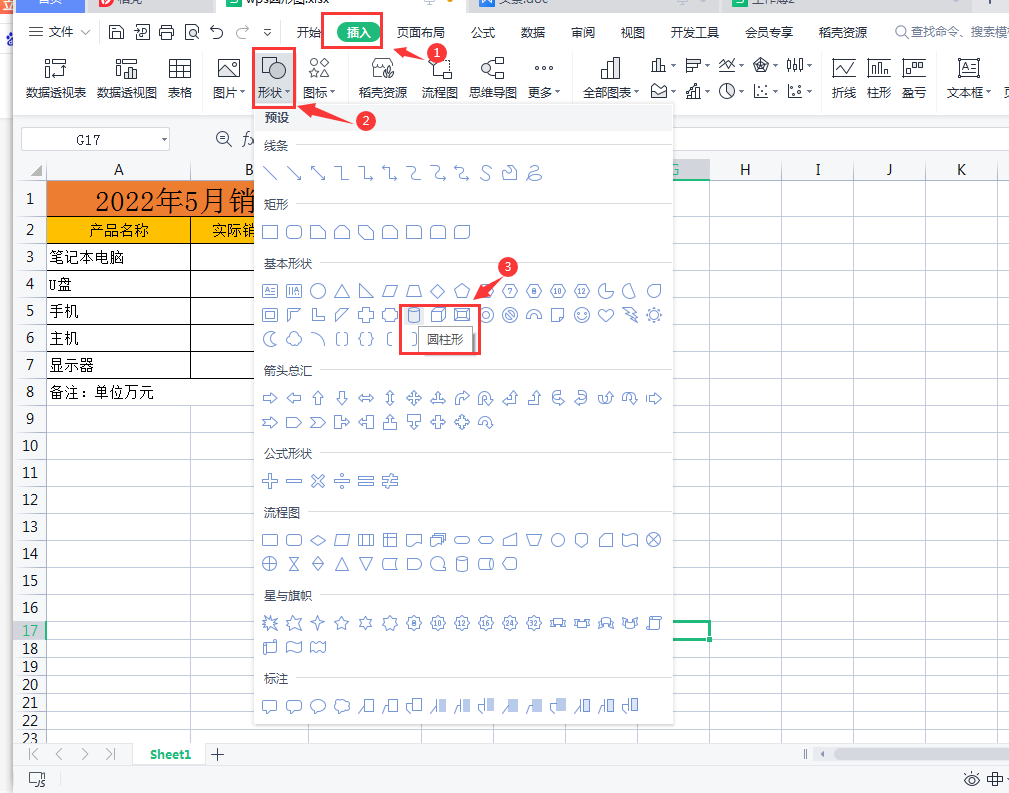Pick the lightning bolt shape
Screen dimensions: 1009x793
(x=630, y=315)
